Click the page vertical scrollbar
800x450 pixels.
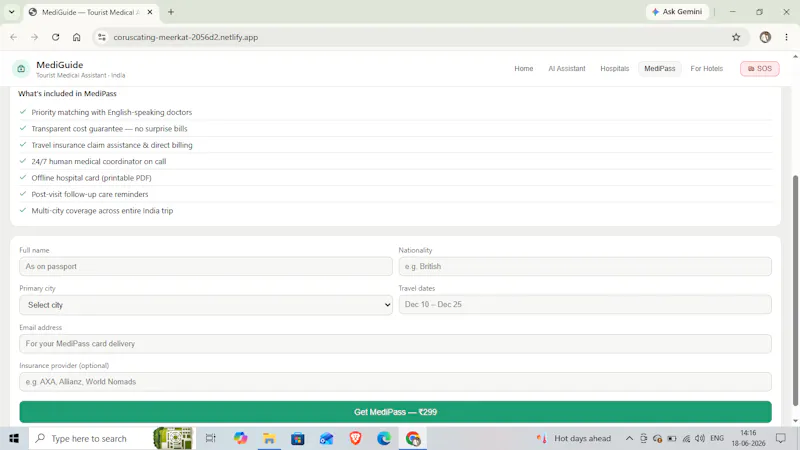coord(795,291)
